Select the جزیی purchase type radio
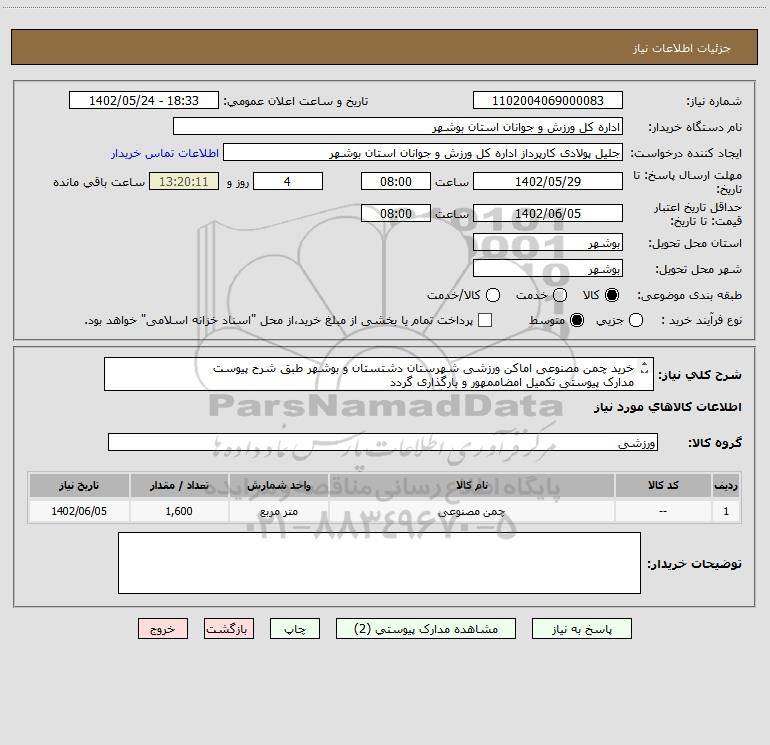770x745 pixels. 636,320
